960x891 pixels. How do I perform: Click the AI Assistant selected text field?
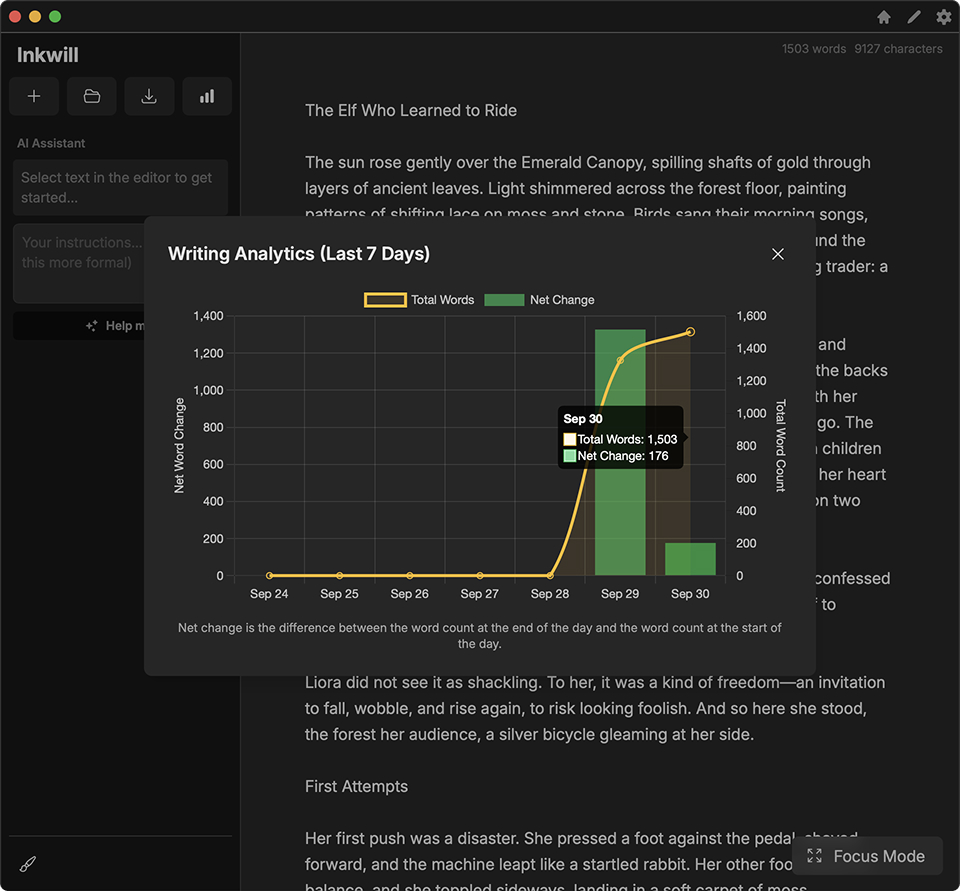click(120, 187)
